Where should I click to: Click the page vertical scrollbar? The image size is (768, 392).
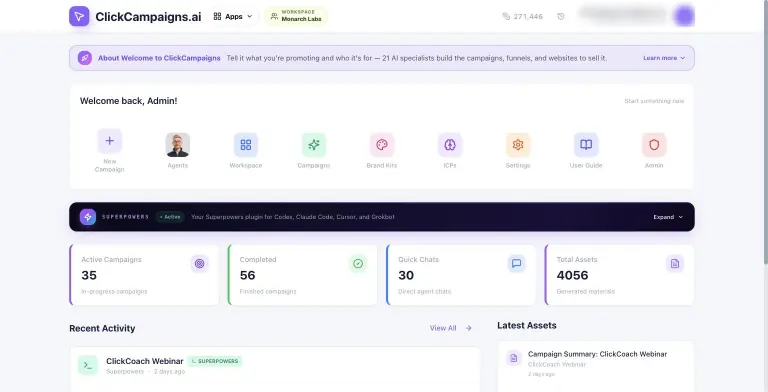(765, 132)
